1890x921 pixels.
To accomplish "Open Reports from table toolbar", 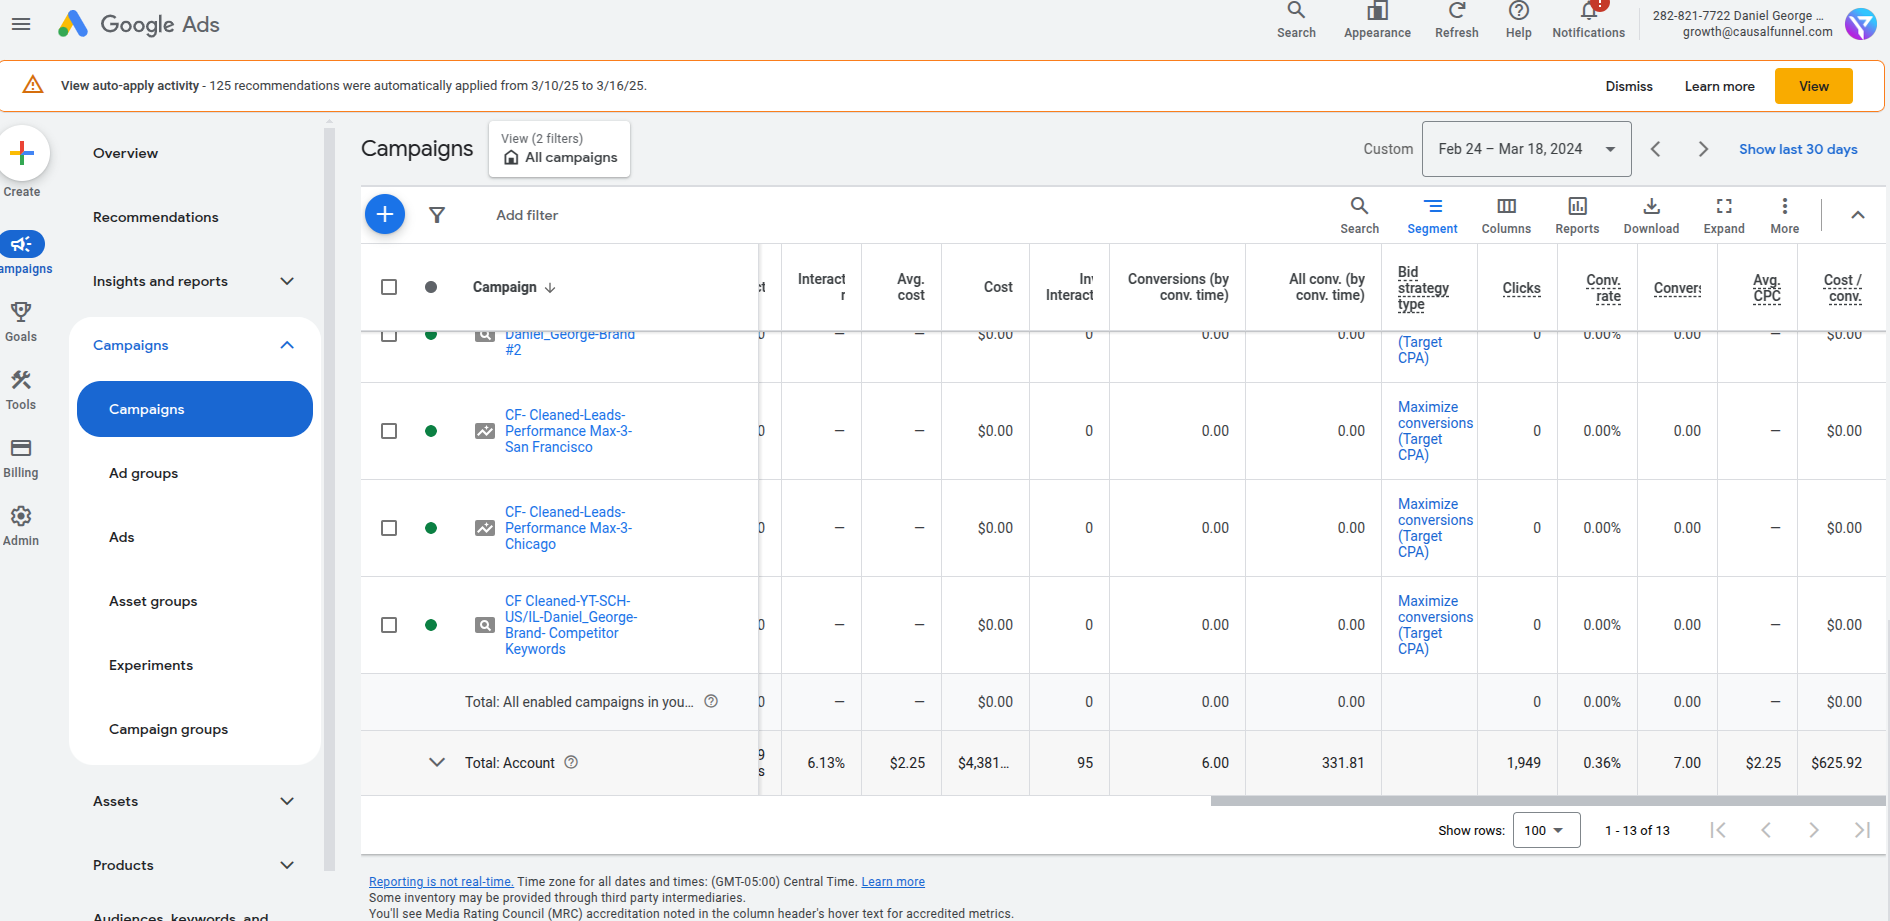I will point(1577,215).
